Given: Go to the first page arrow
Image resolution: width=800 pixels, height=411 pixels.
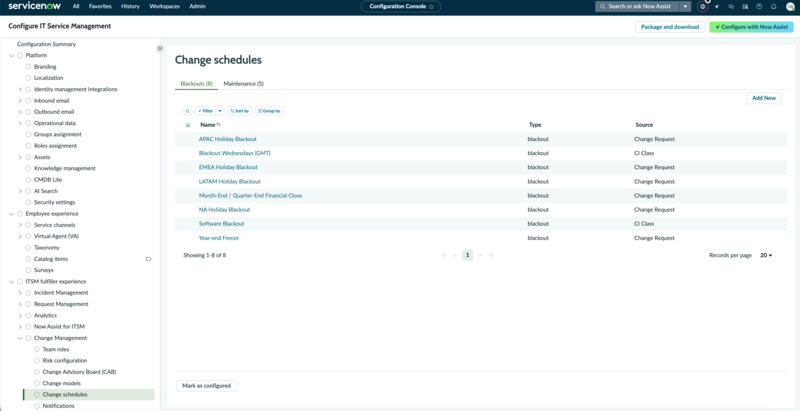Looking at the screenshot, I should point(445,255).
